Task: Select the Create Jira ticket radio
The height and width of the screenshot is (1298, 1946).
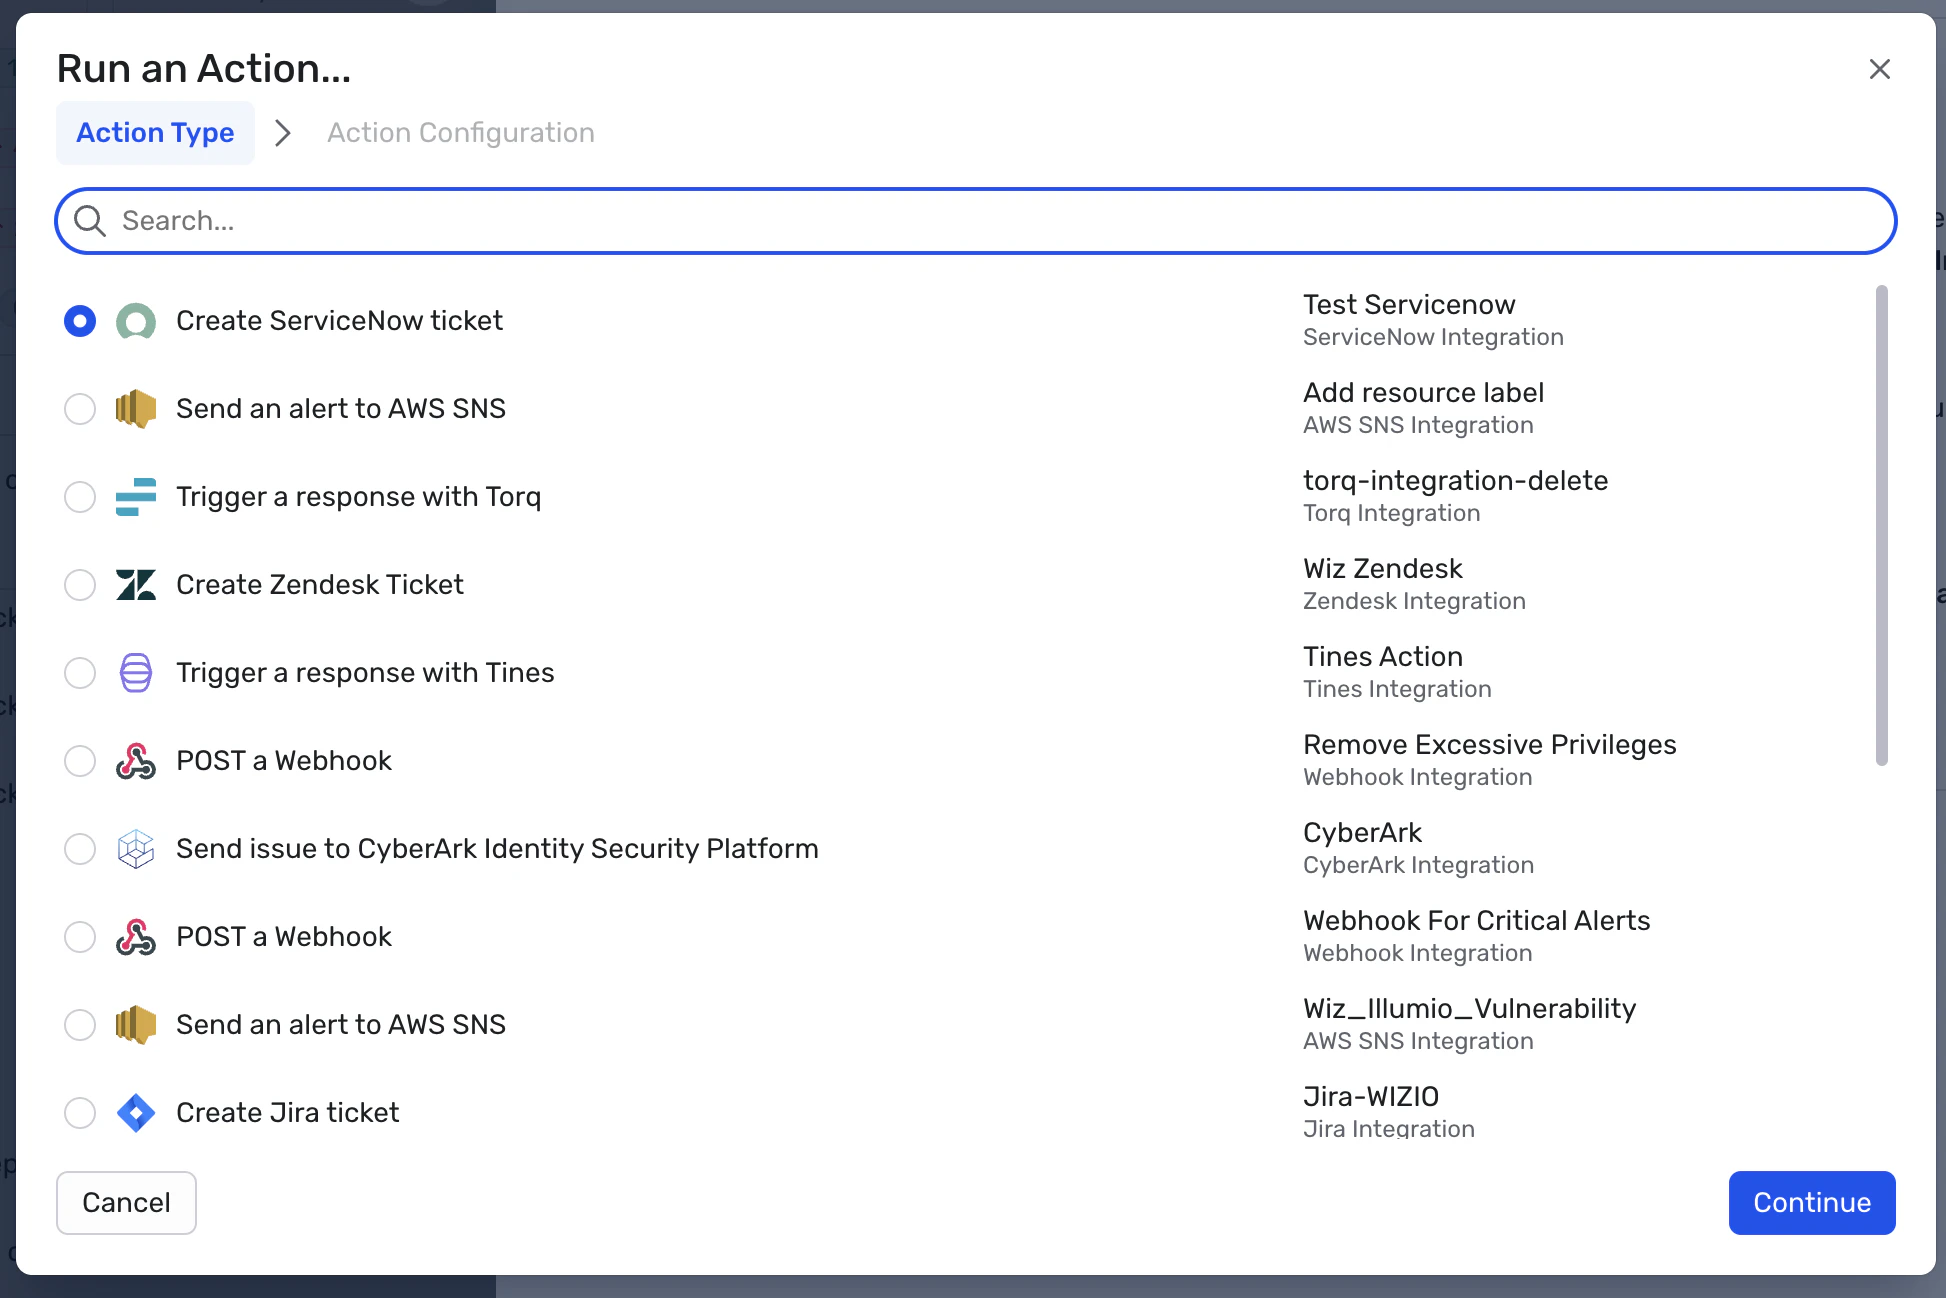Action: pos(80,1113)
